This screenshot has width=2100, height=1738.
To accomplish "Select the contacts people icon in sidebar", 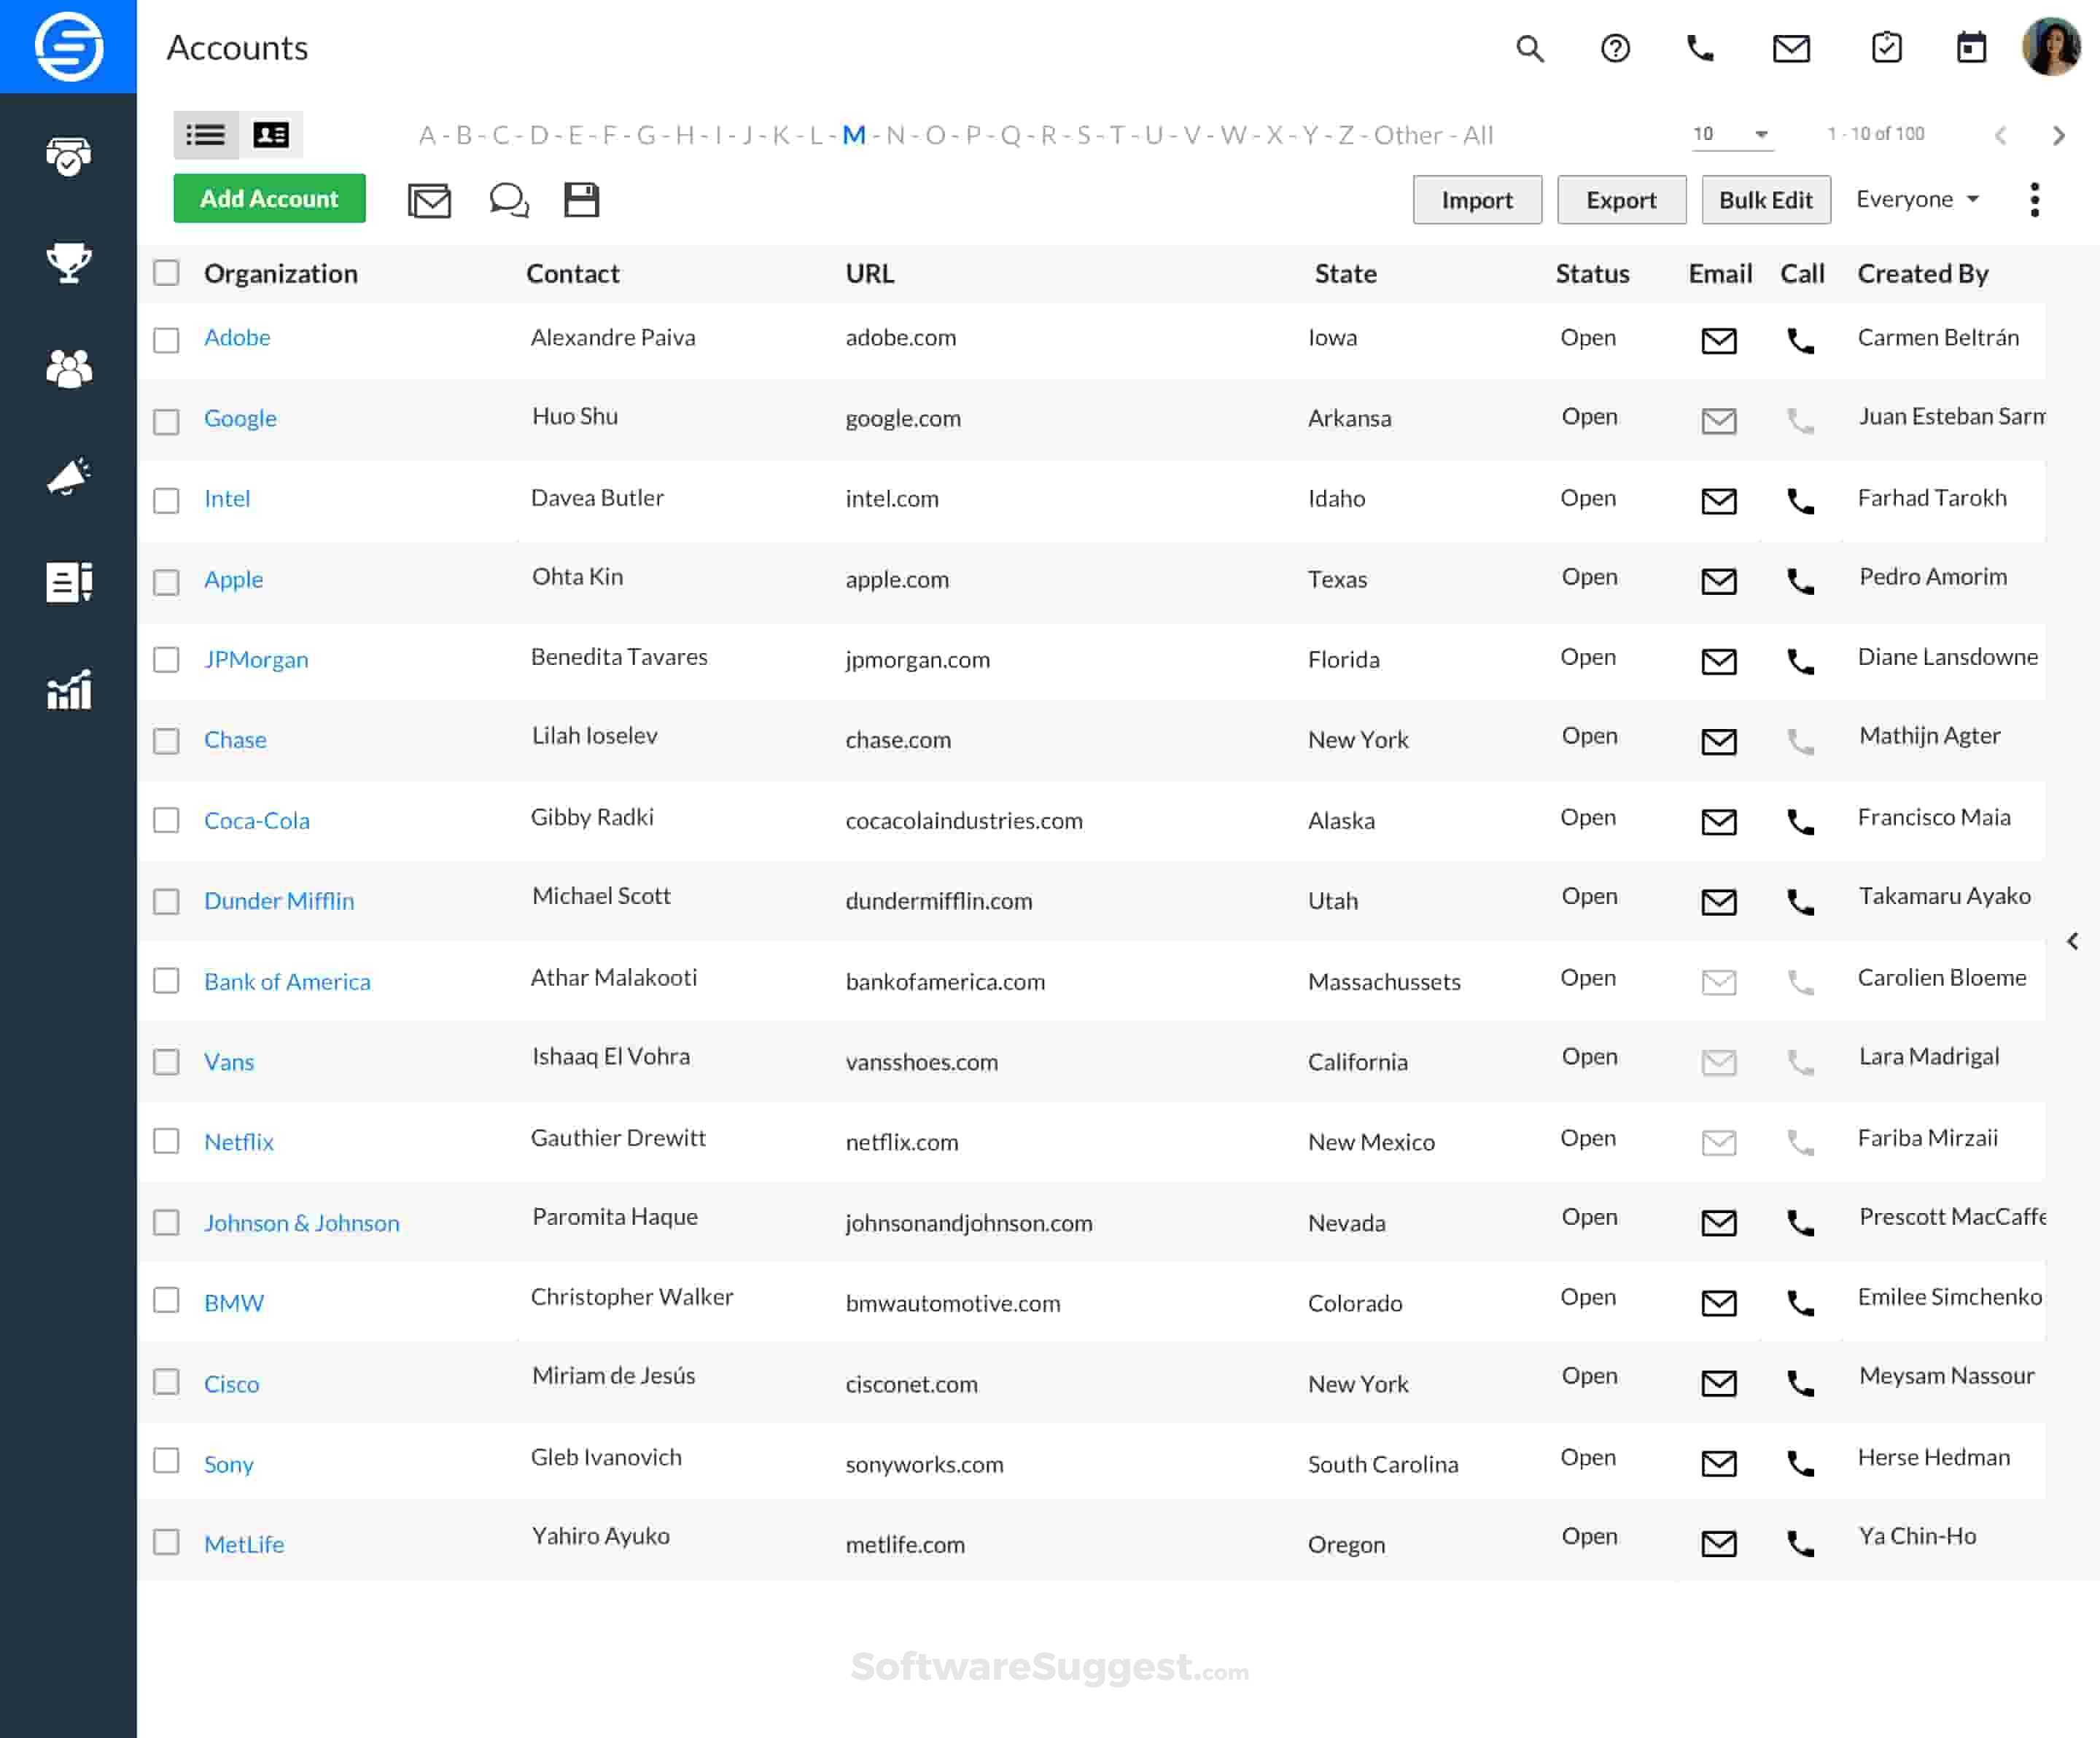I will coord(68,368).
